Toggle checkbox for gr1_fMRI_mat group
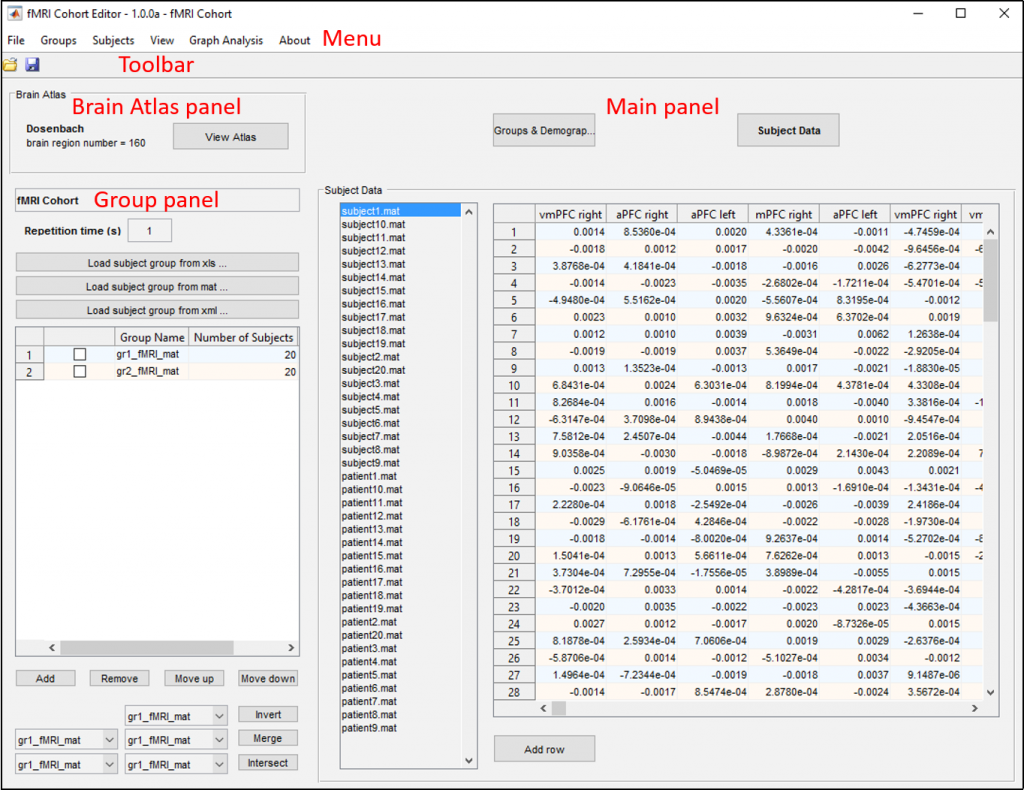The image size is (1024, 790). click(80, 355)
